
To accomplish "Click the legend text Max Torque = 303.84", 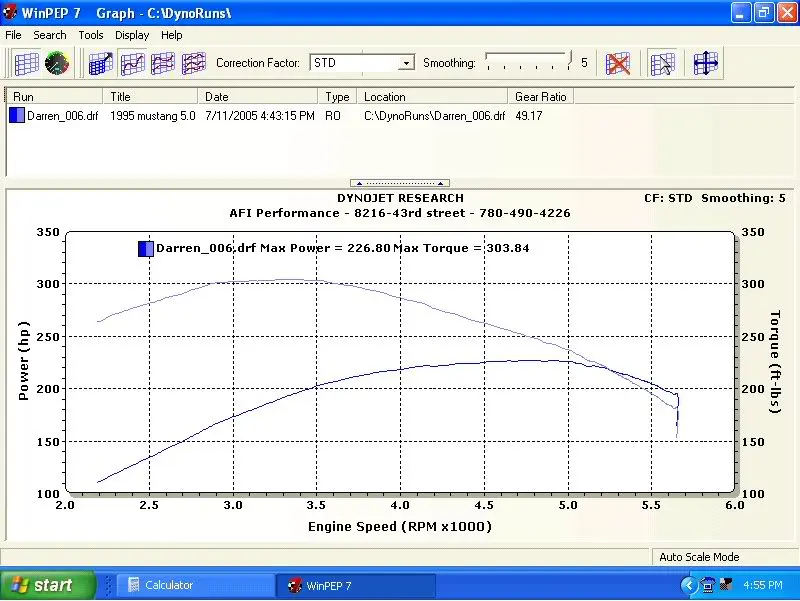I will tap(461, 248).
